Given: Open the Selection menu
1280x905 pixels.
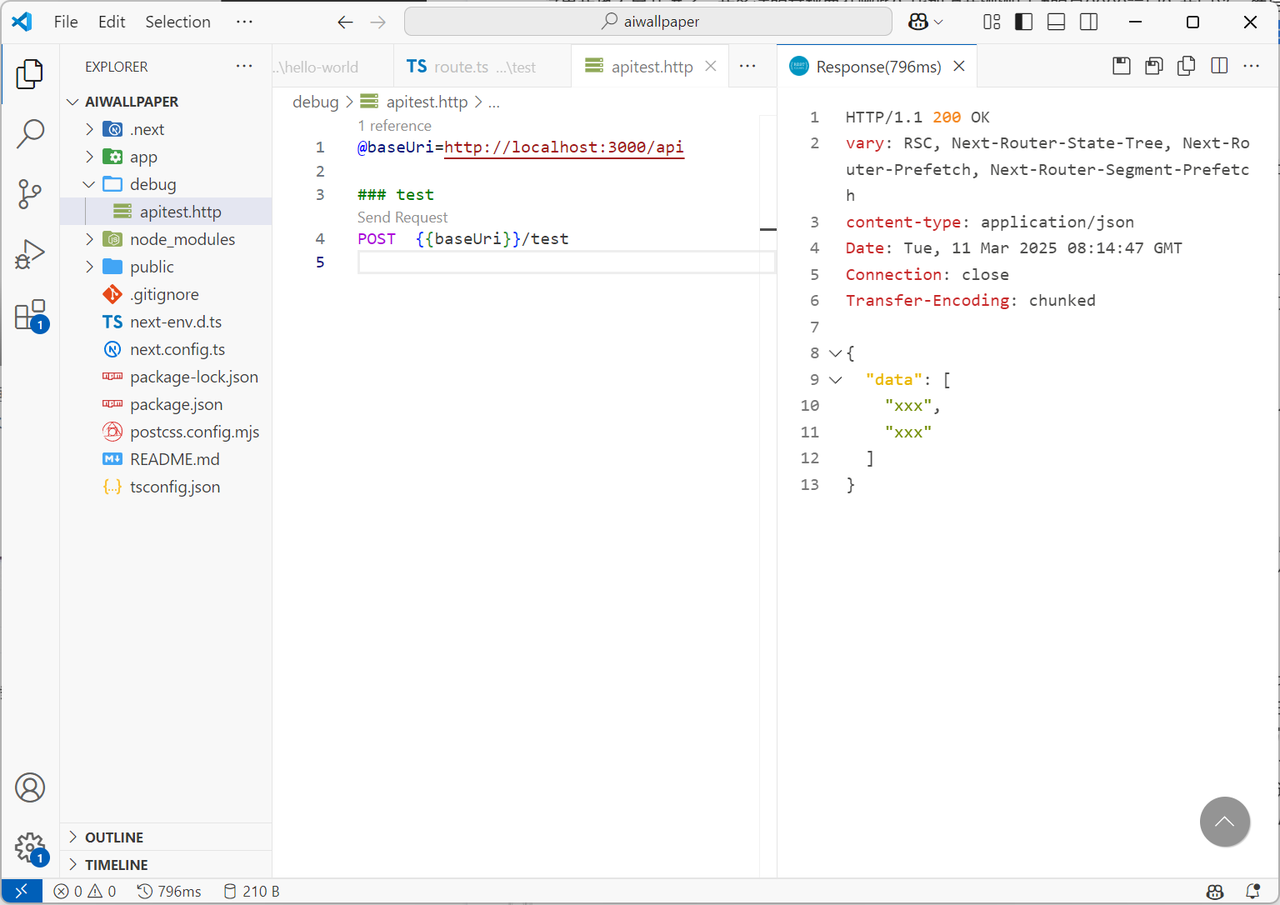Looking at the screenshot, I should click(178, 22).
